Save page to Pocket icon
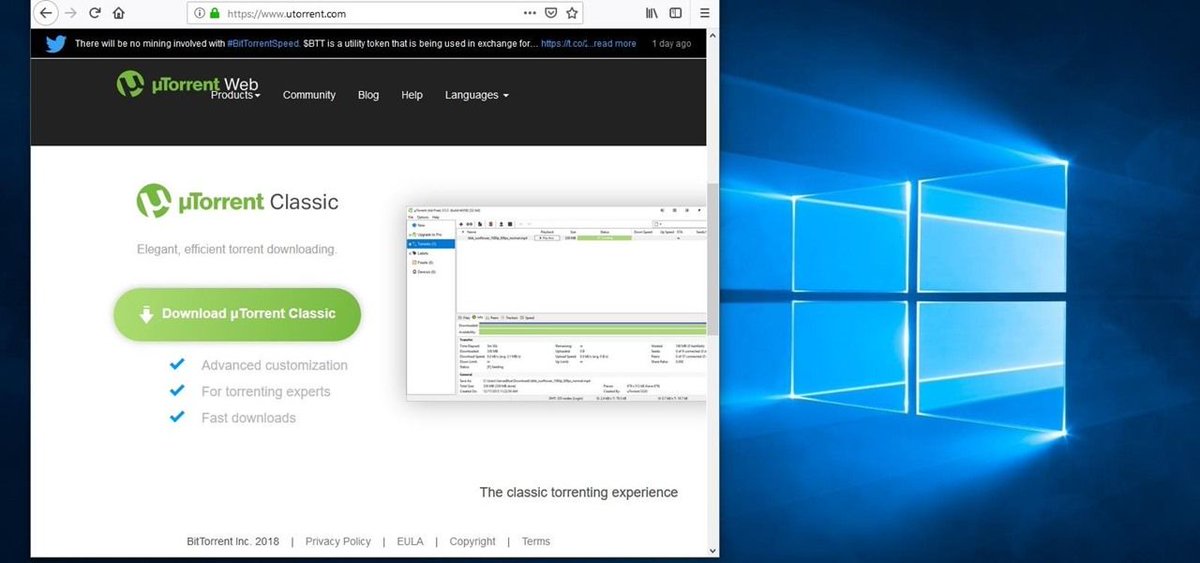 [551, 14]
